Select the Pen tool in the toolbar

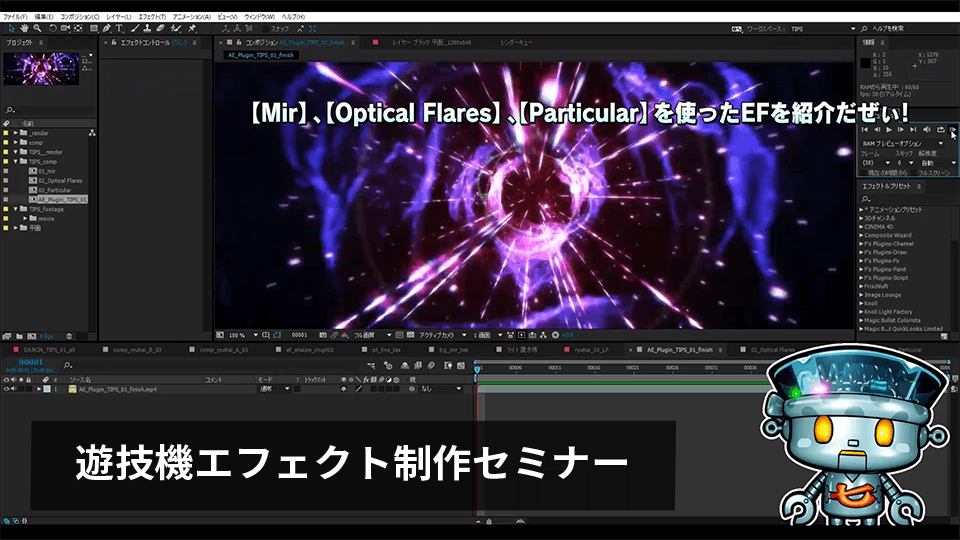coord(106,29)
